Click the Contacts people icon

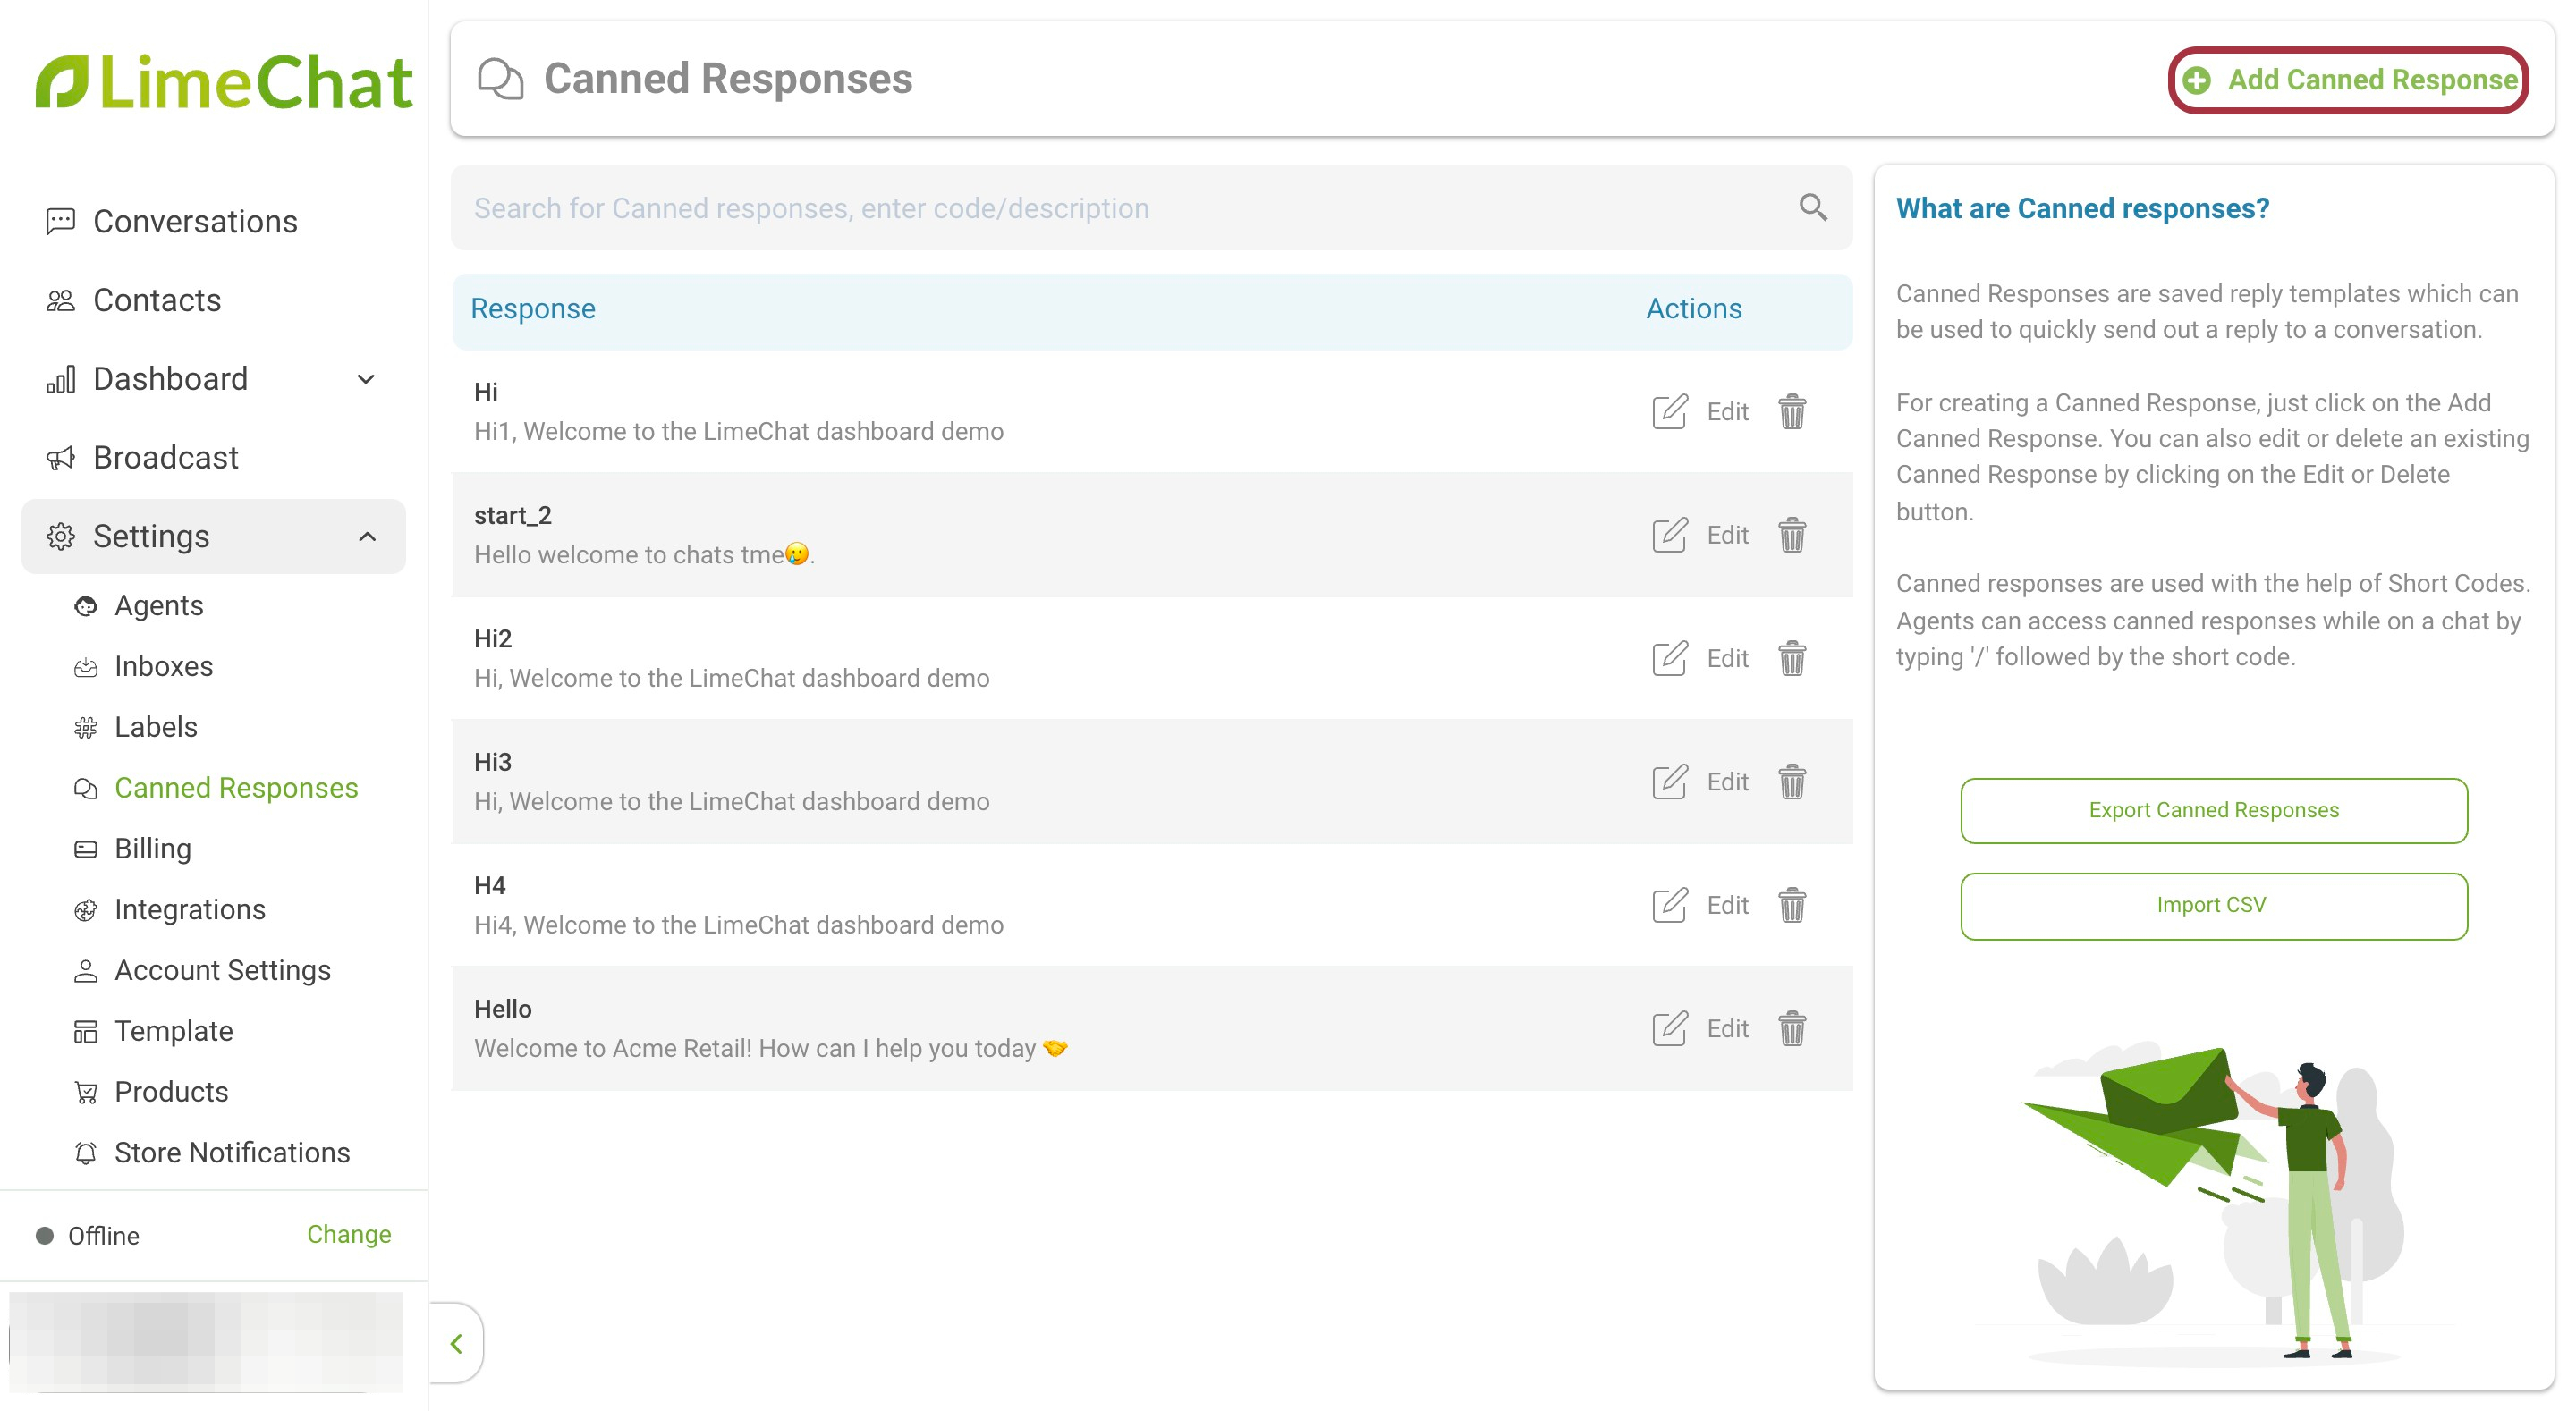point(61,300)
